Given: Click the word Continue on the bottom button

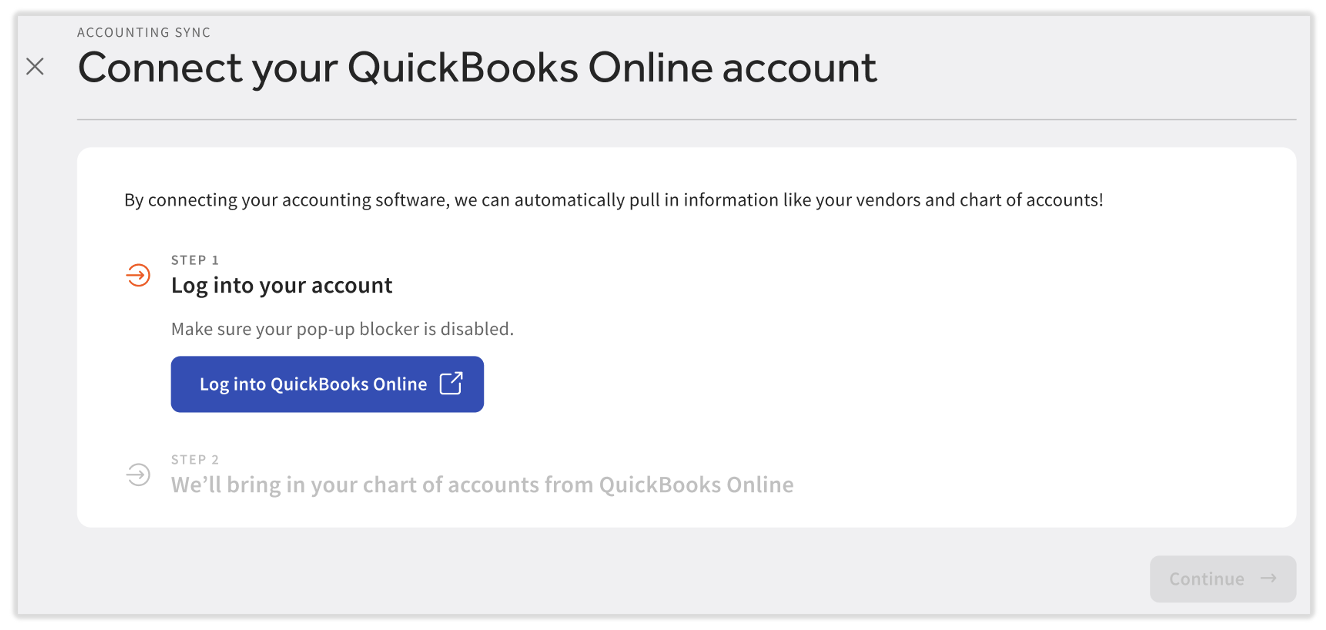Looking at the screenshot, I should point(1206,579).
